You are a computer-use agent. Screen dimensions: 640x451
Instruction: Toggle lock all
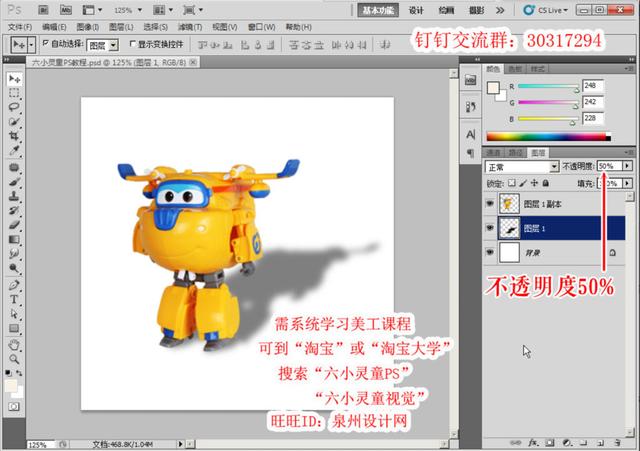coord(546,183)
